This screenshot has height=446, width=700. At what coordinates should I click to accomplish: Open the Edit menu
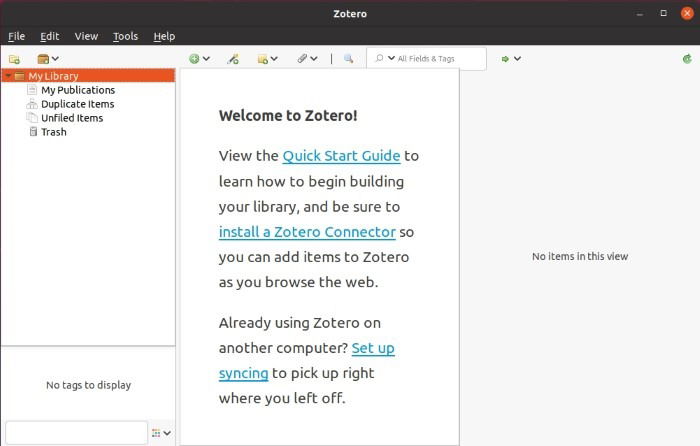click(50, 36)
